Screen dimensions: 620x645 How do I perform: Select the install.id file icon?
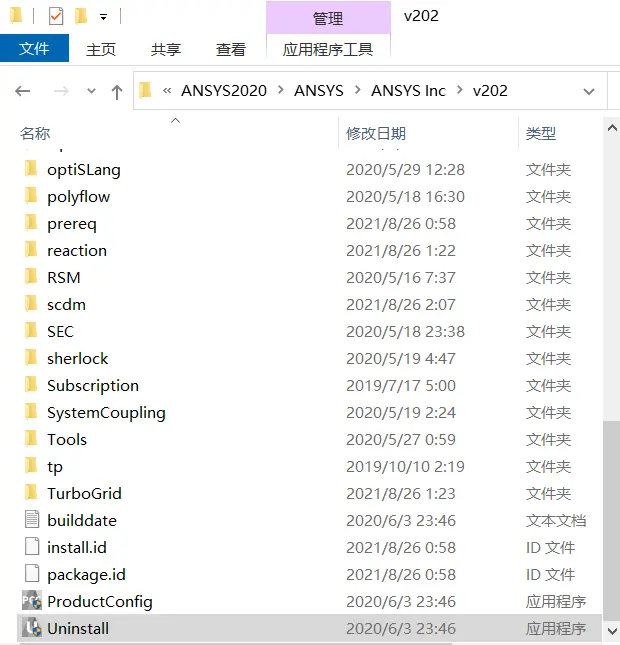[32, 546]
